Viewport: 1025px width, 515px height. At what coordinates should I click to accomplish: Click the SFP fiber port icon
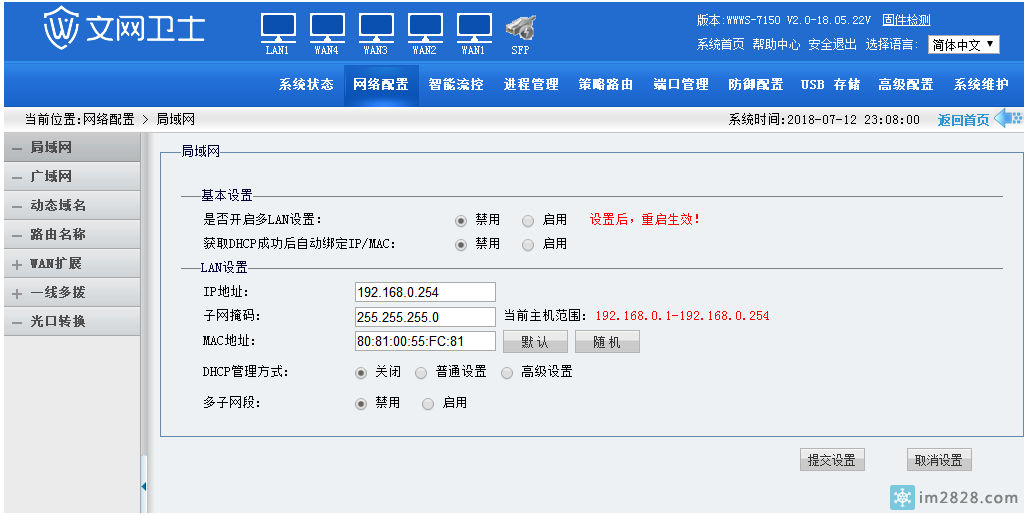pyautogui.click(x=520, y=28)
